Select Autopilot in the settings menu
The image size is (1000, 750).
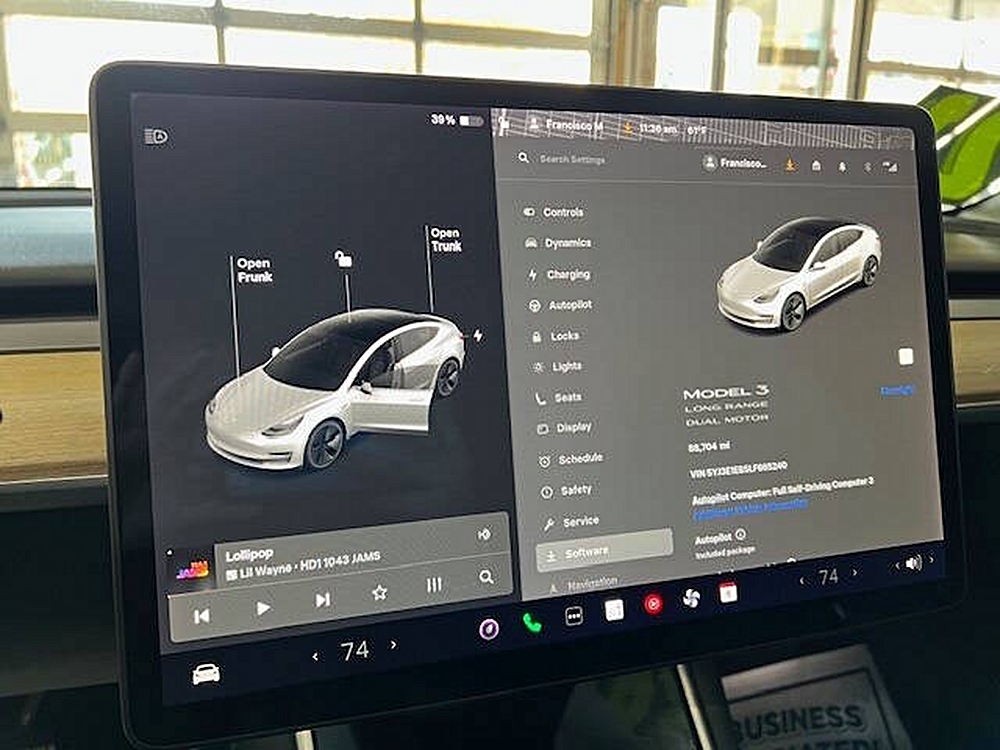click(x=569, y=305)
